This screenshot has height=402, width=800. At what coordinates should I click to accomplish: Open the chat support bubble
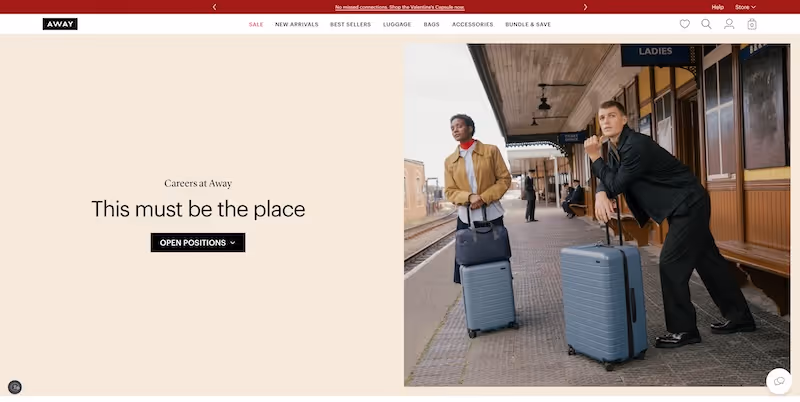click(779, 381)
